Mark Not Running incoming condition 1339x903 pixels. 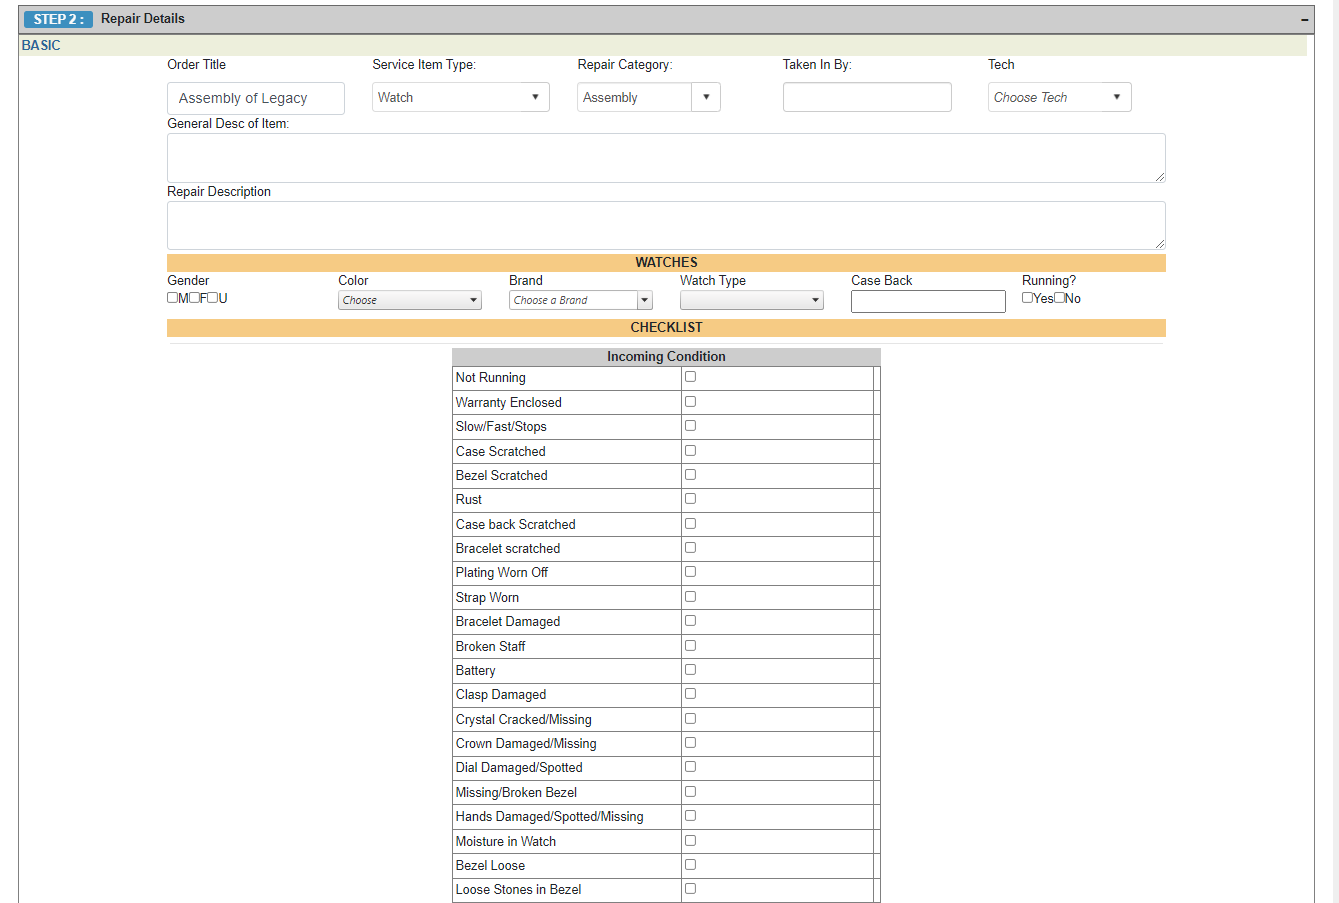point(690,377)
